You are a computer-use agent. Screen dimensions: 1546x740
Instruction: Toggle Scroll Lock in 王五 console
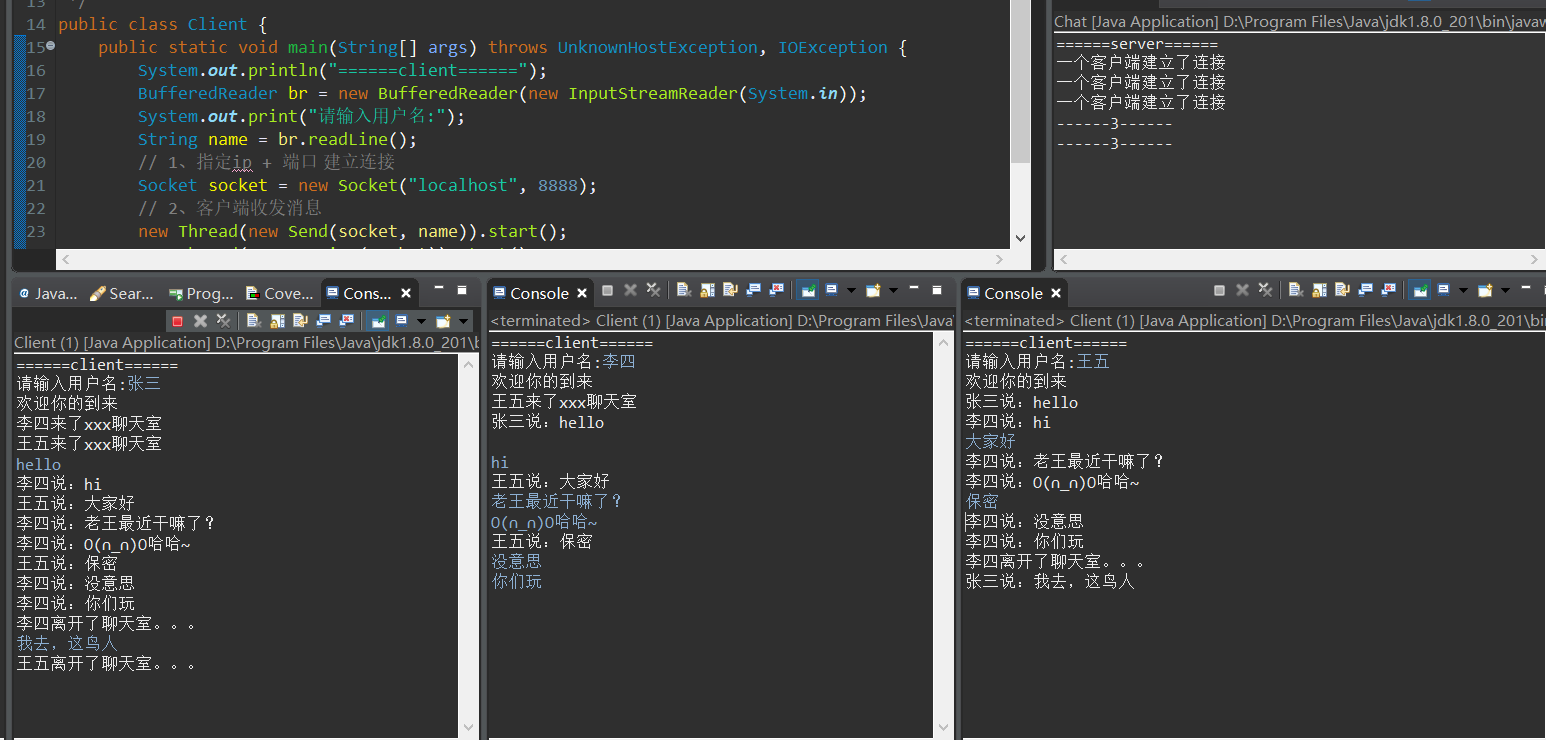pos(1319,291)
